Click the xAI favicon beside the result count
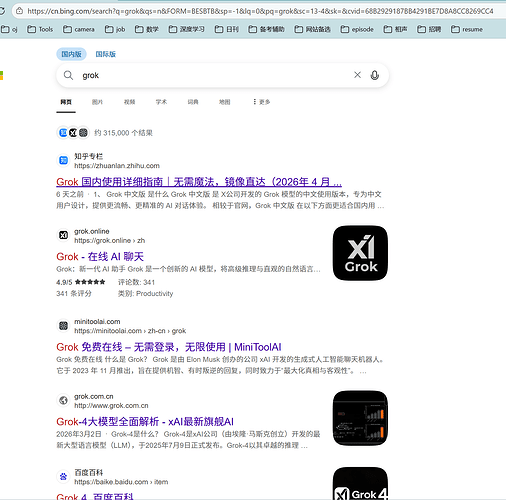 click(x=73, y=133)
